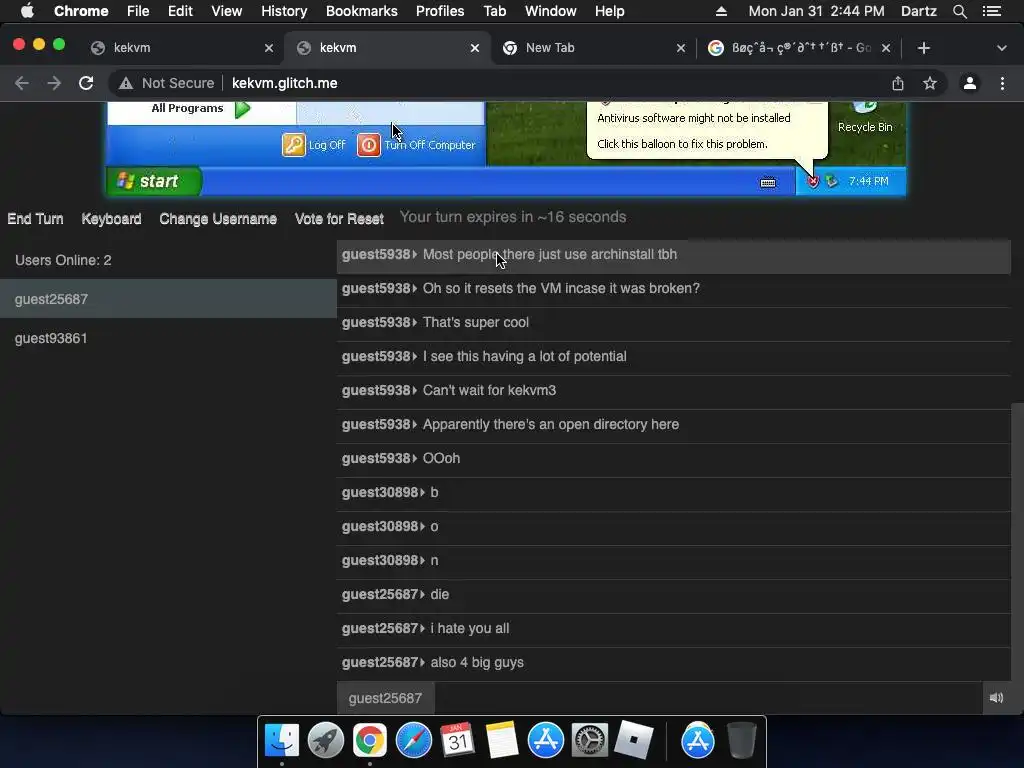This screenshot has height=768, width=1024.
Task: Open the share page icon
Action: pos(898,83)
